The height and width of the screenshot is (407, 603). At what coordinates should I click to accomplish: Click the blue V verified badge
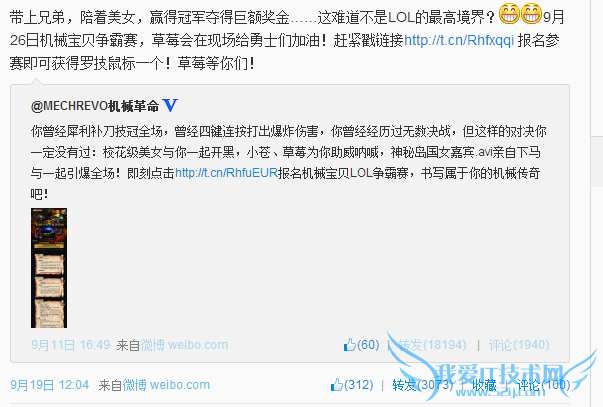click(170, 105)
